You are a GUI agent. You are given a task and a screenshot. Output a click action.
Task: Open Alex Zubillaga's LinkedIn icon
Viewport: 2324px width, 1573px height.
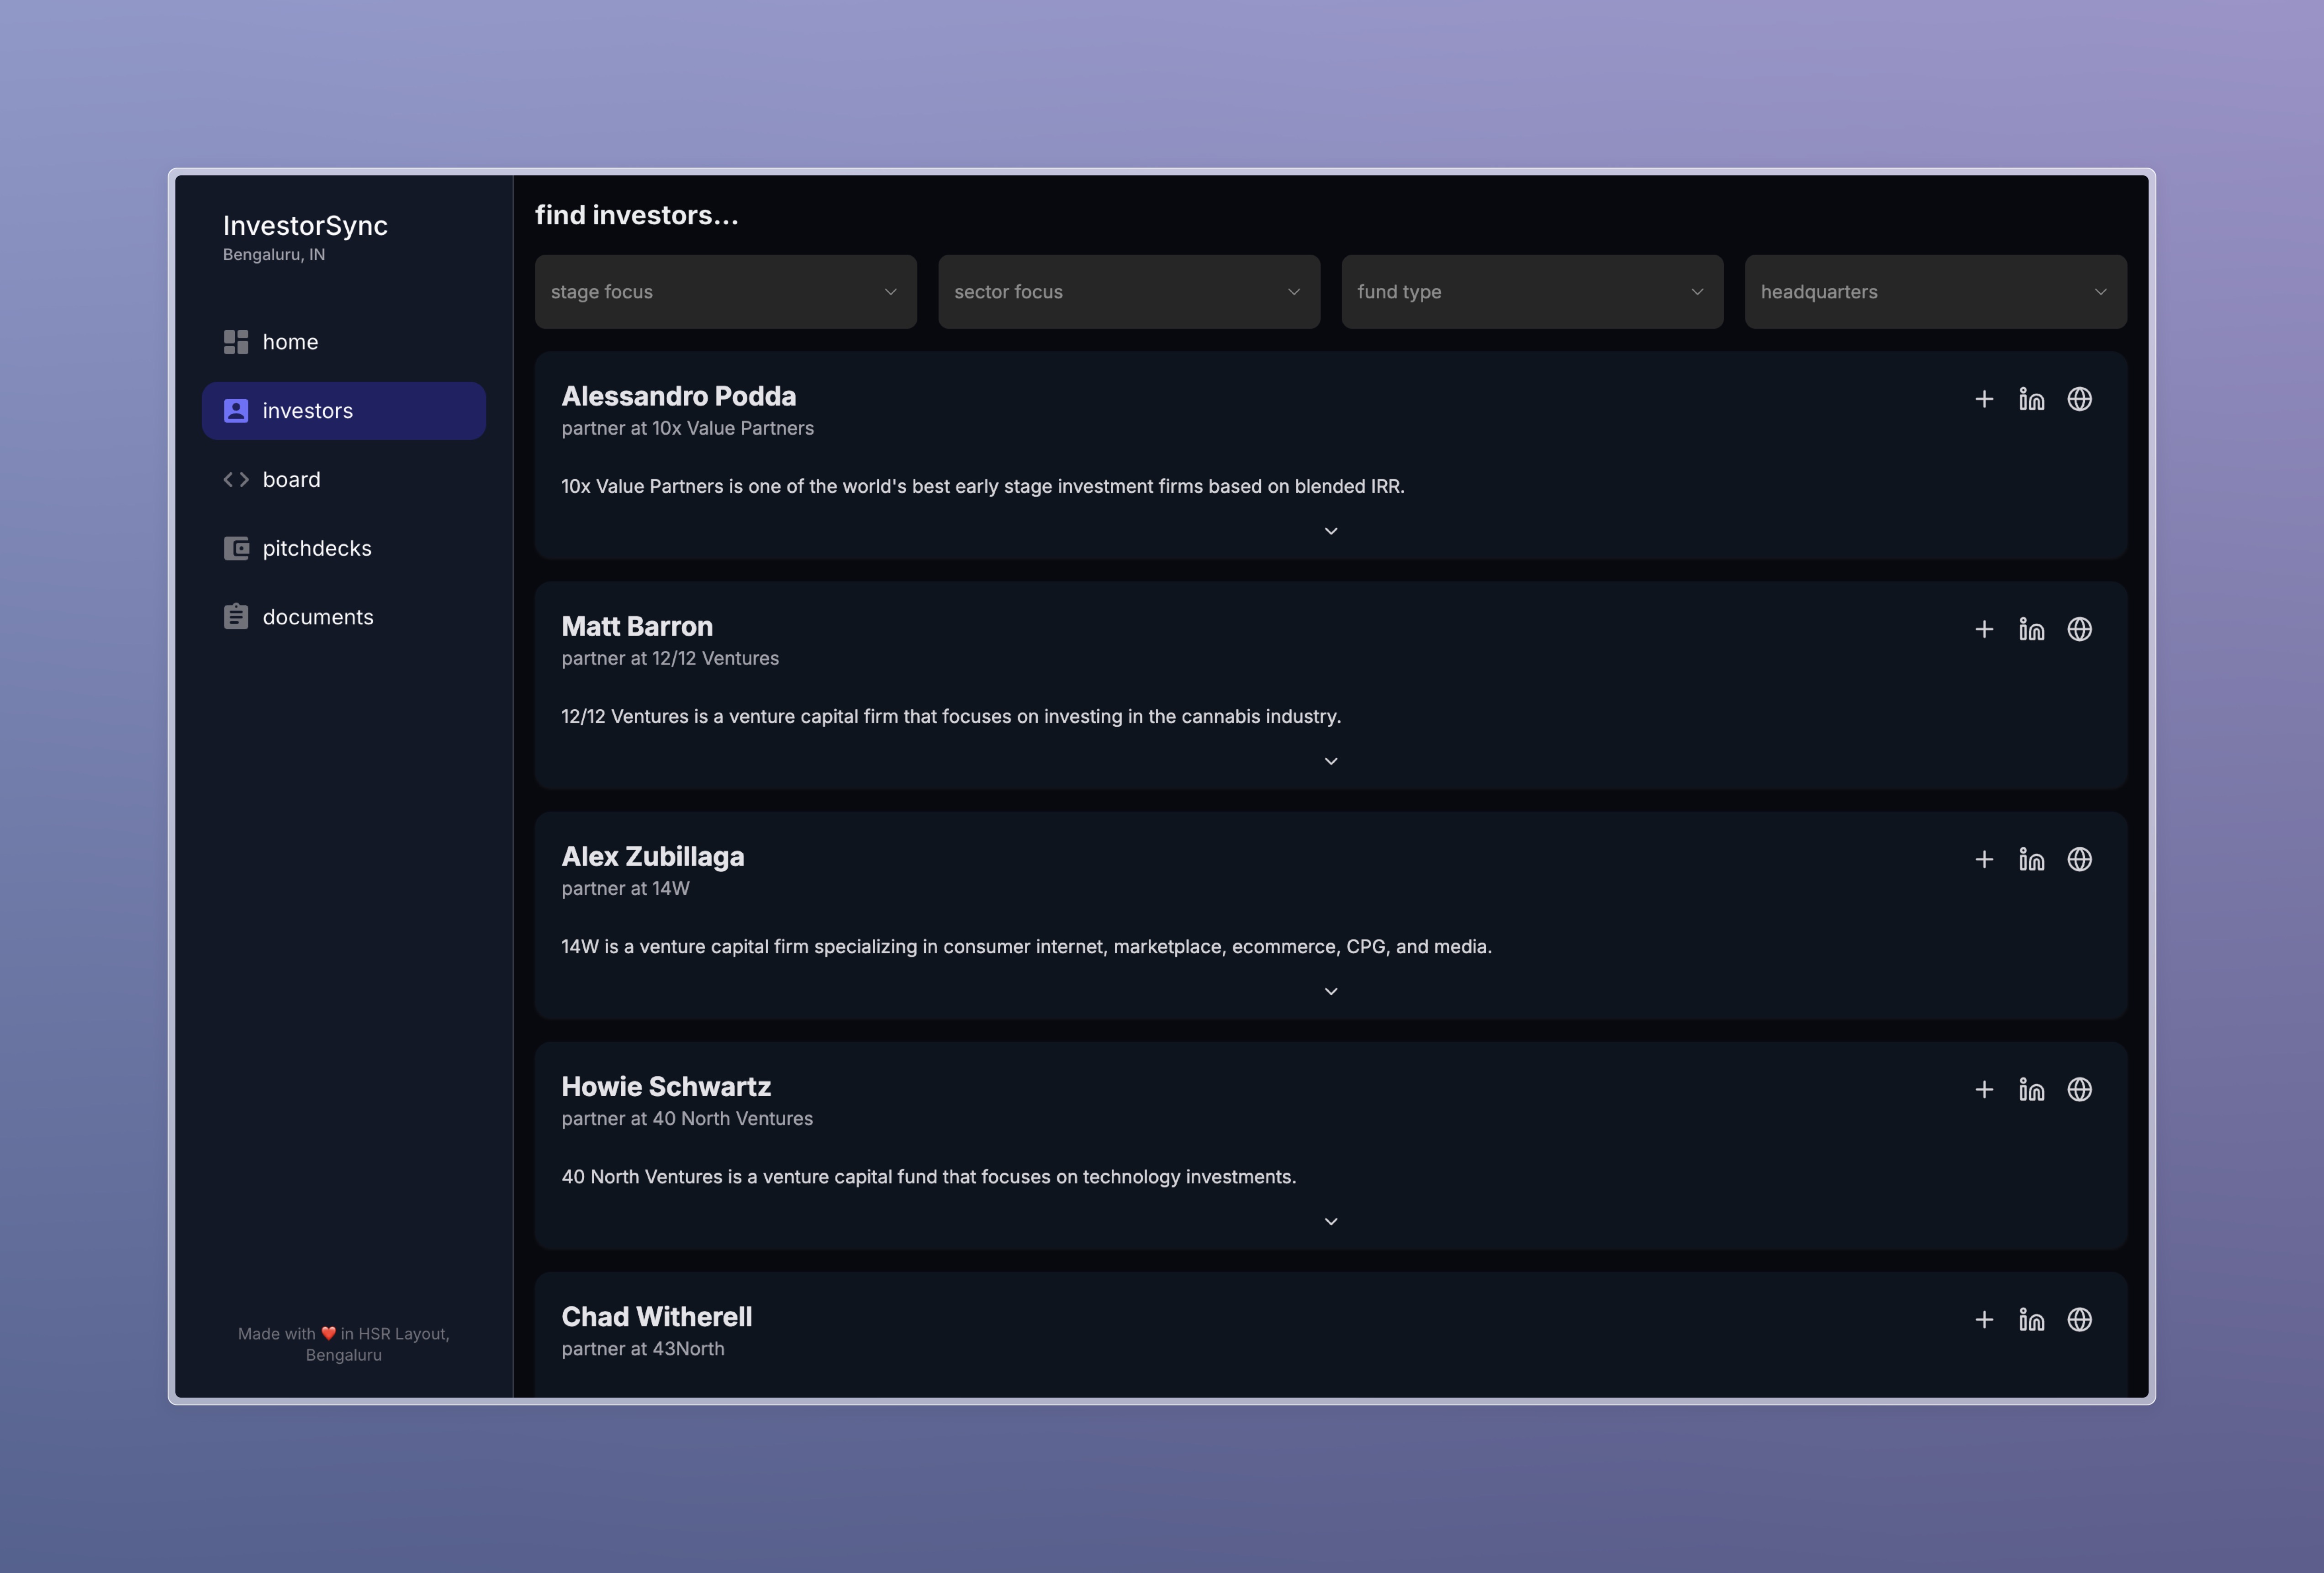2032,859
